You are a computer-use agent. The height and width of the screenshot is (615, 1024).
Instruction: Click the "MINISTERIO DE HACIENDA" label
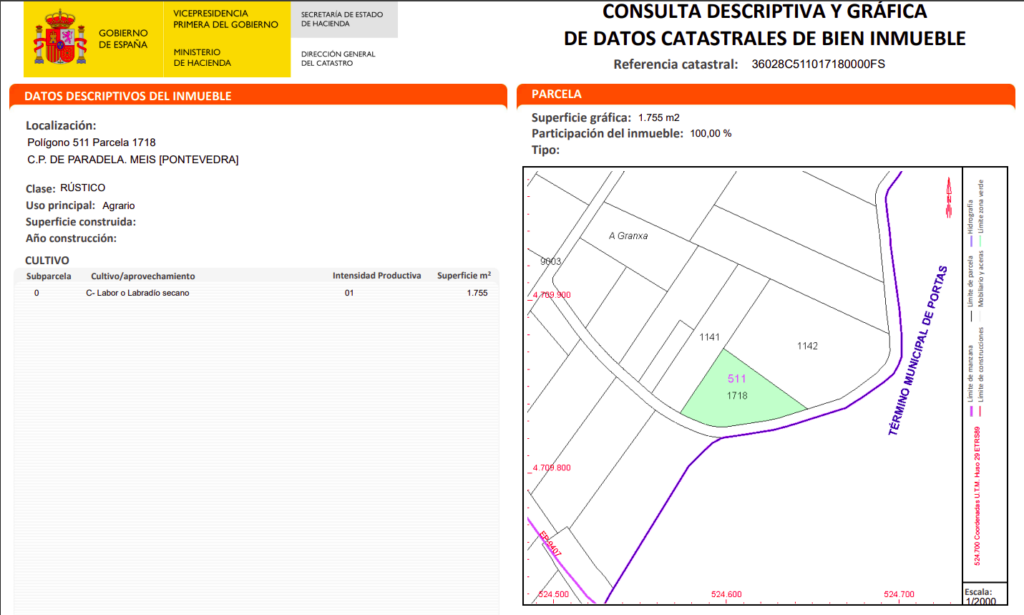pyautogui.click(x=202, y=57)
